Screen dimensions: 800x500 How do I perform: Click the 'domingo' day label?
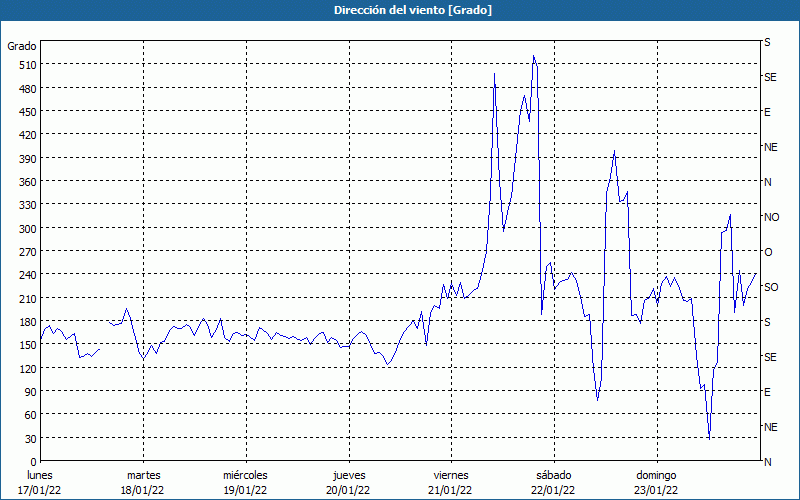(x=656, y=475)
